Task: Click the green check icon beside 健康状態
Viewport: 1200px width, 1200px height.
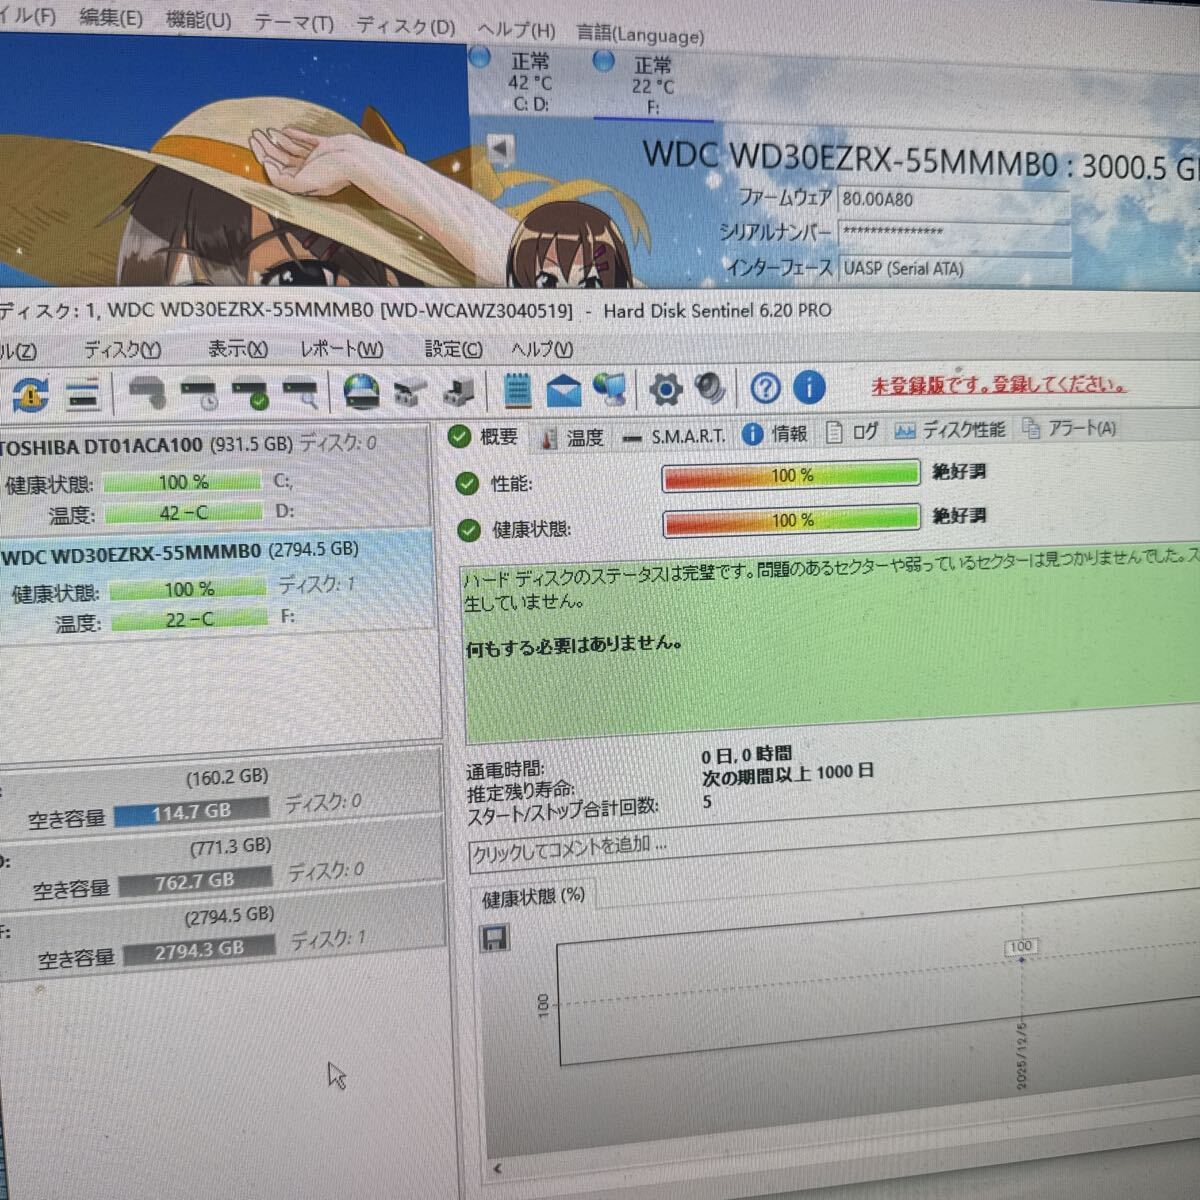Action: tap(468, 530)
